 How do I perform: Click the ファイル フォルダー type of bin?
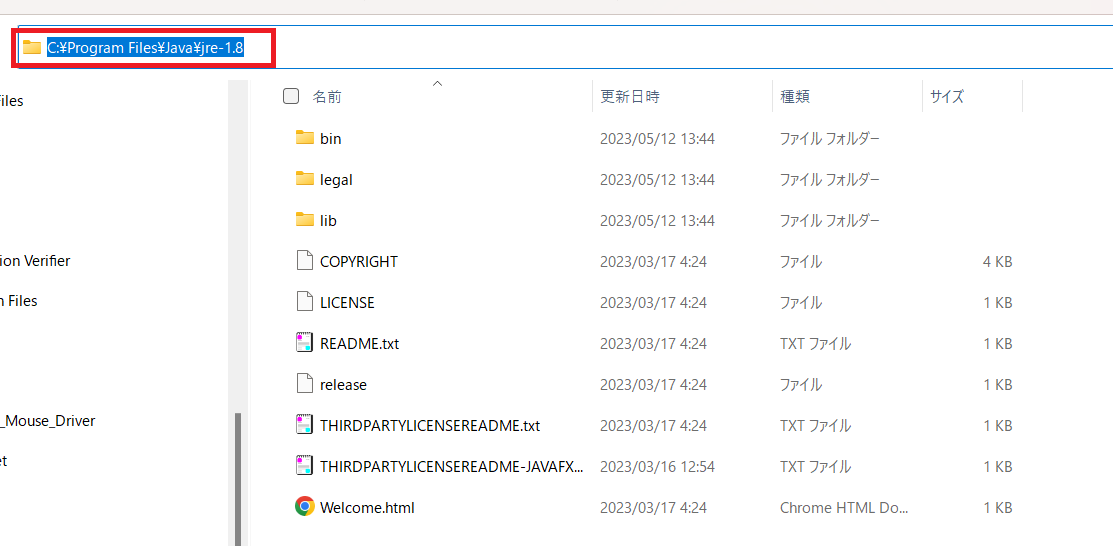830,138
